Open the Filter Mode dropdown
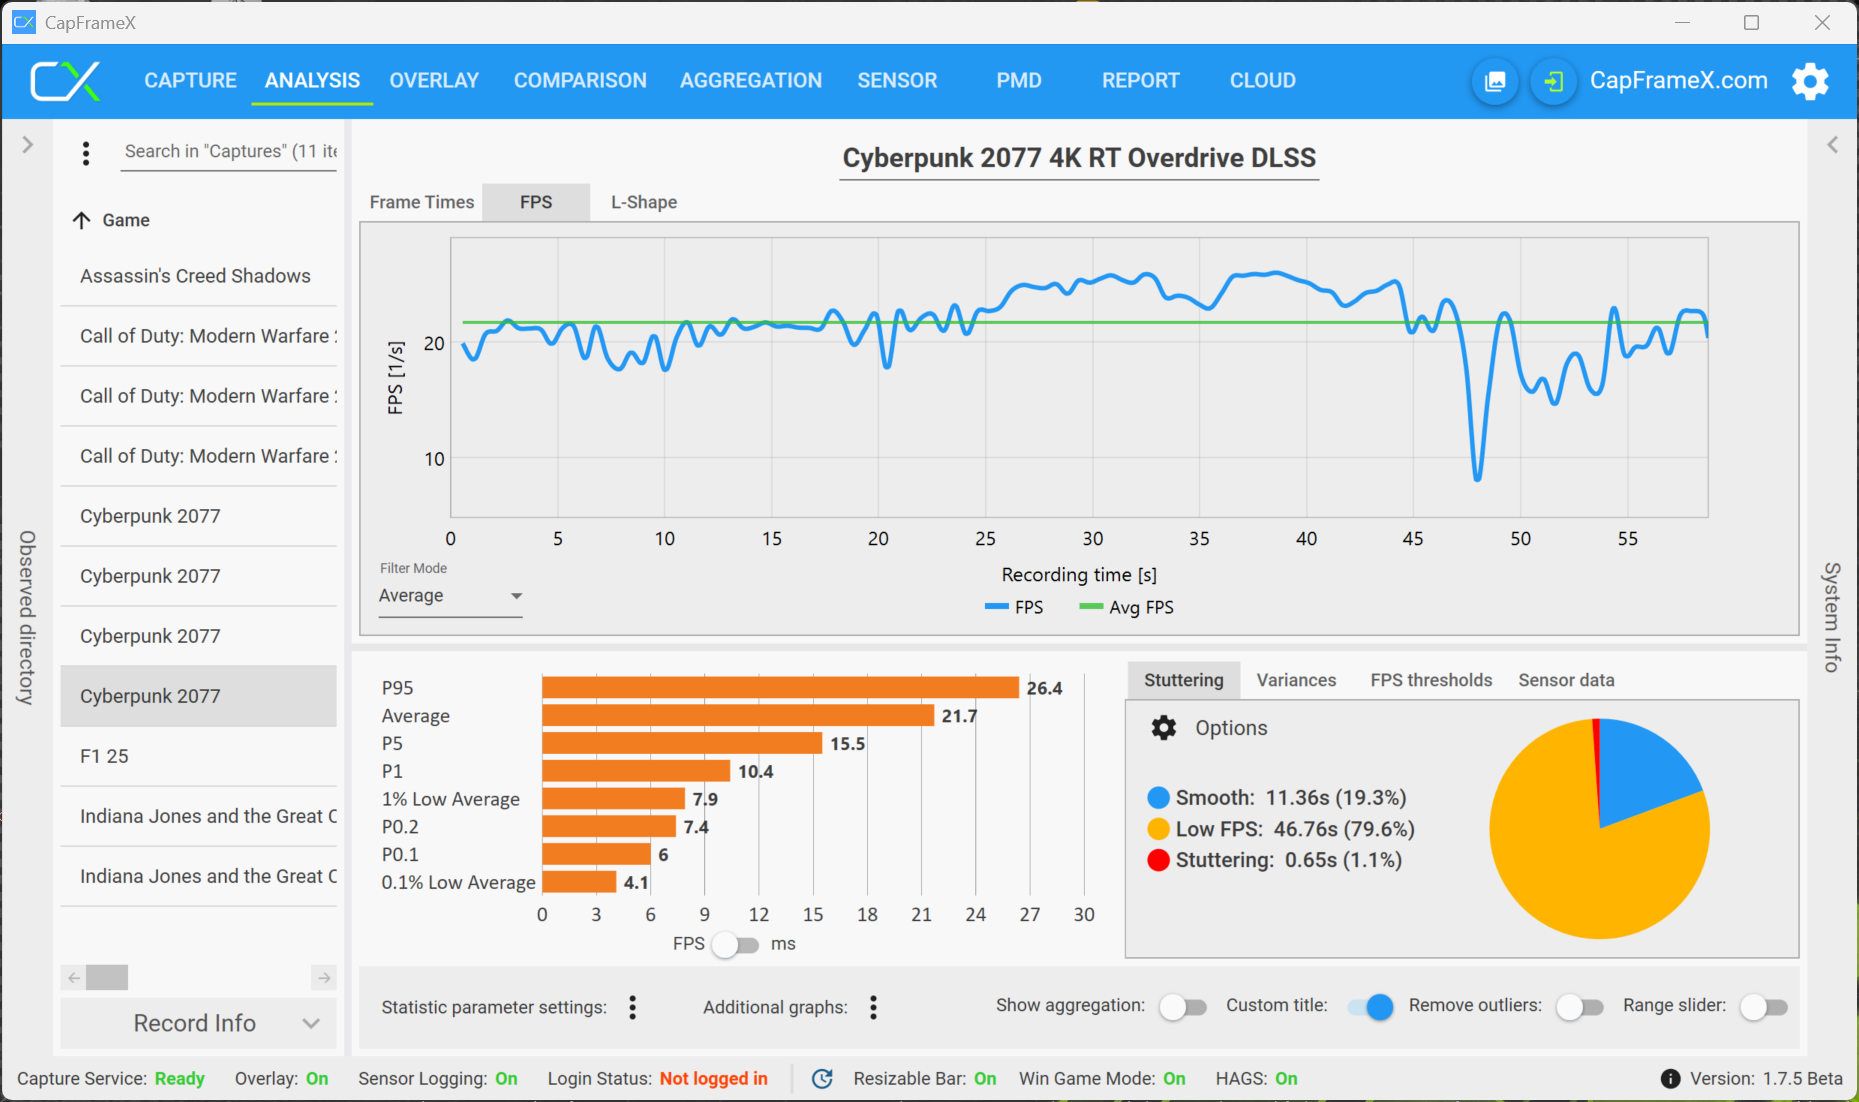This screenshot has height=1102, width=1859. coord(450,596)
